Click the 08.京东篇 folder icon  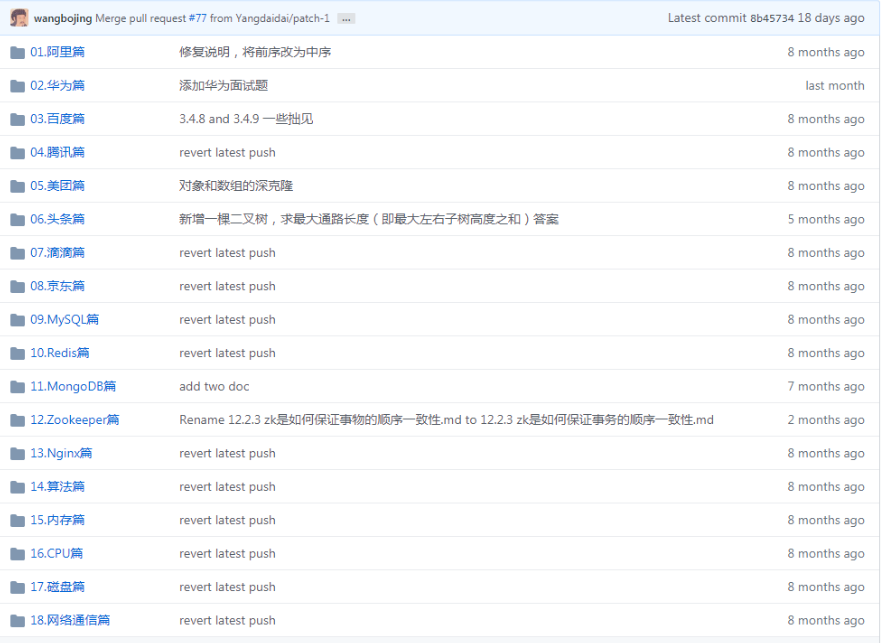(17, 286)
